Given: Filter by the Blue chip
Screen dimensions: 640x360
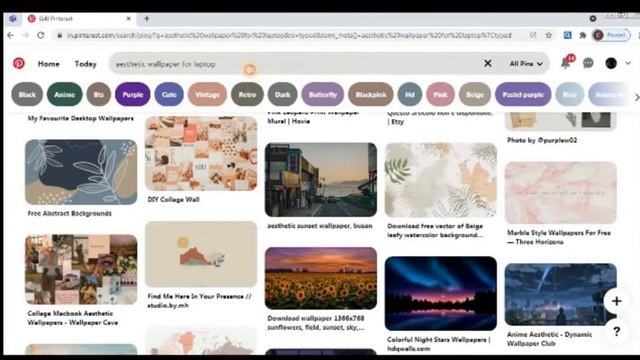Looking at the screenshot, I should 570,94.
